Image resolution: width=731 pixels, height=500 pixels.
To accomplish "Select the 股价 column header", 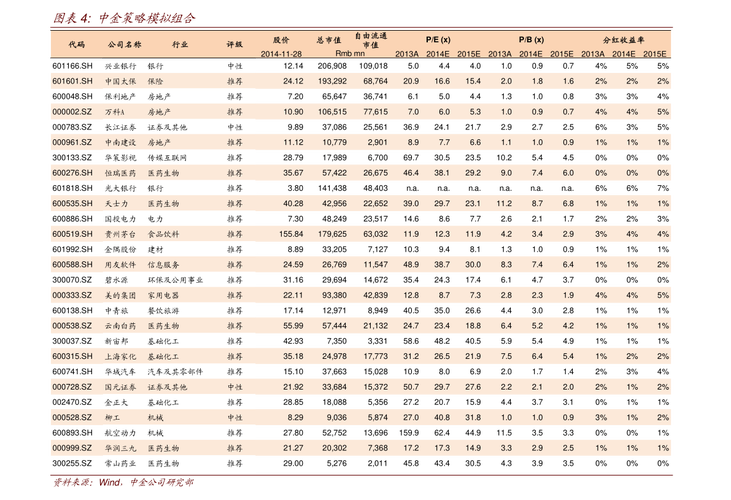I will [x=281, y=40].
